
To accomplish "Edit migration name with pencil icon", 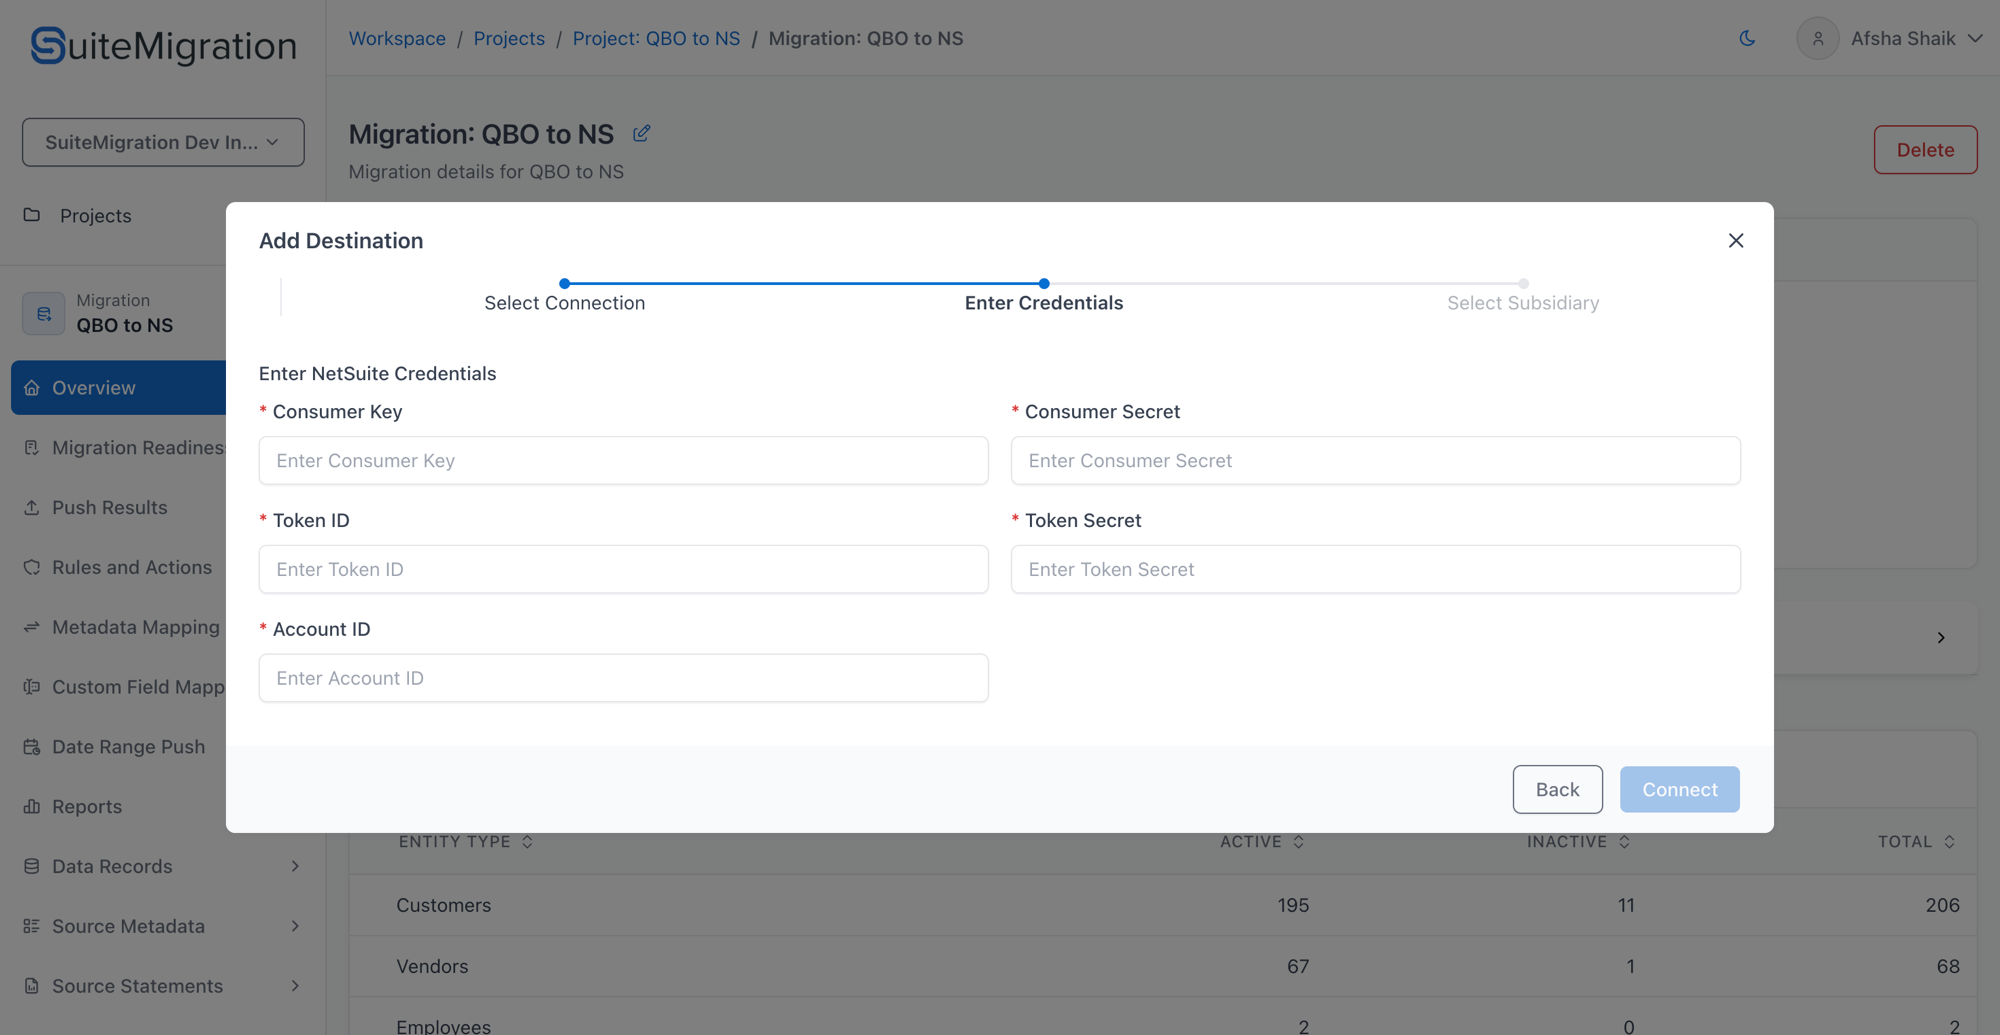I will point(641,133).
